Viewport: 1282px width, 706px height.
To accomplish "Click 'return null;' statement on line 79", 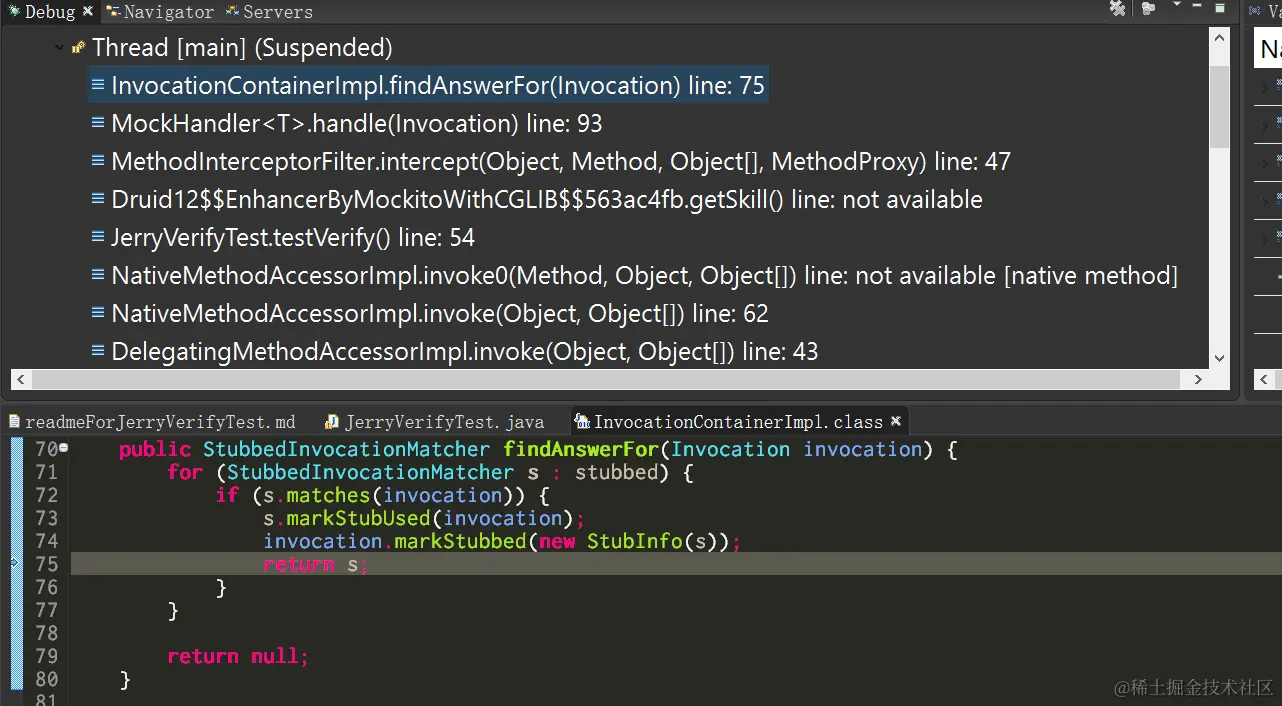I will click(238, 656).
